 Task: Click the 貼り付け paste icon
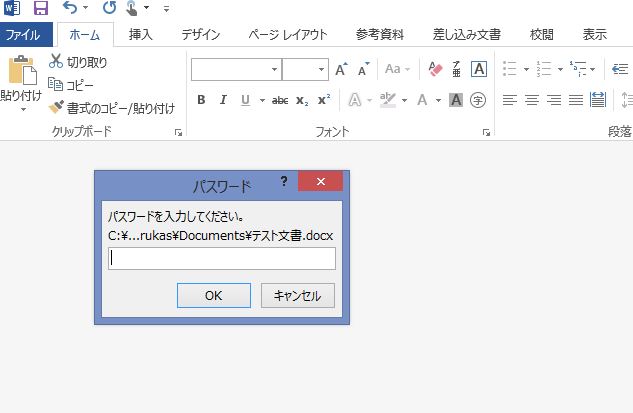[22, 71]
